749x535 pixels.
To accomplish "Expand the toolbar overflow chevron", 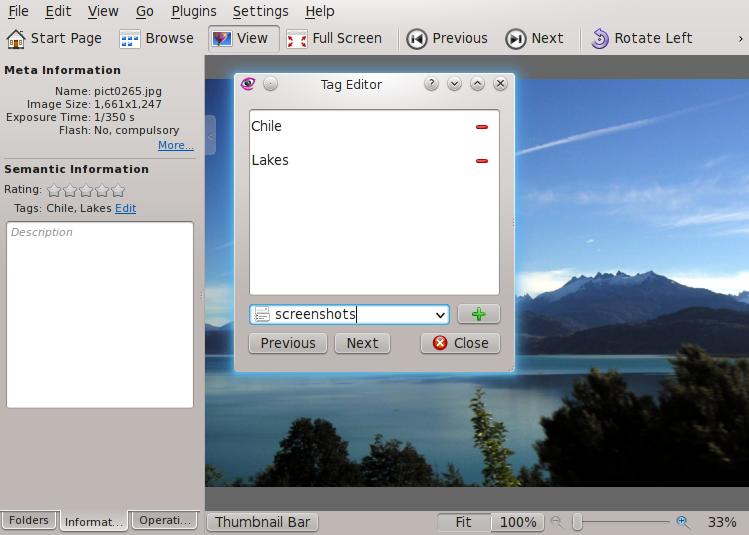I will pos(739,39).
